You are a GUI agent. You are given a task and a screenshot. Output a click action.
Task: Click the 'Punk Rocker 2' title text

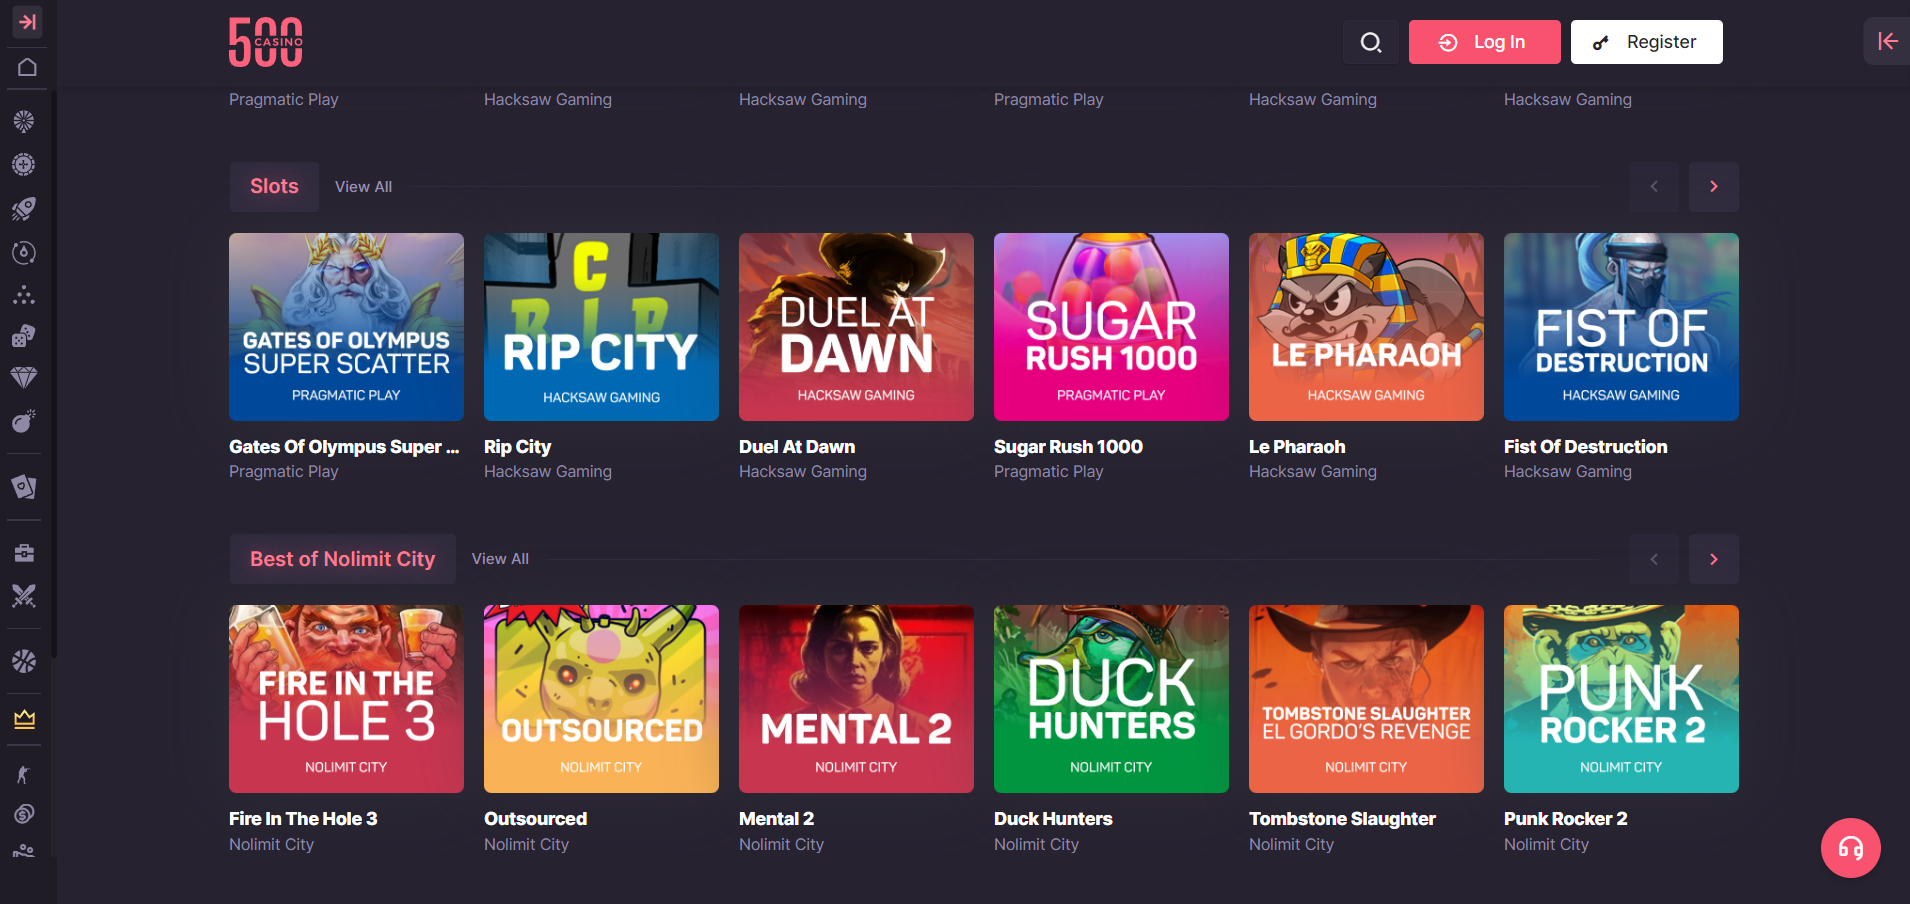click(1565, 819)
